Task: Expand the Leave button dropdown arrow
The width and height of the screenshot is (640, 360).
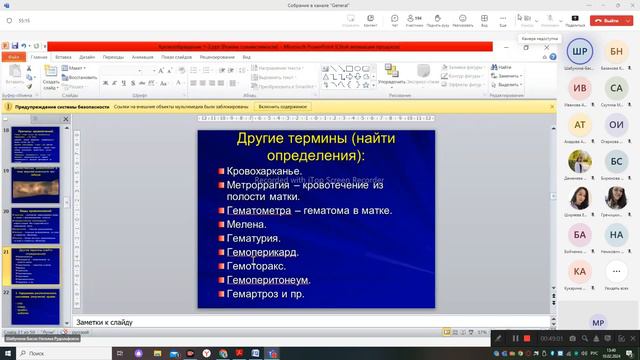Action: click(629, 20)
